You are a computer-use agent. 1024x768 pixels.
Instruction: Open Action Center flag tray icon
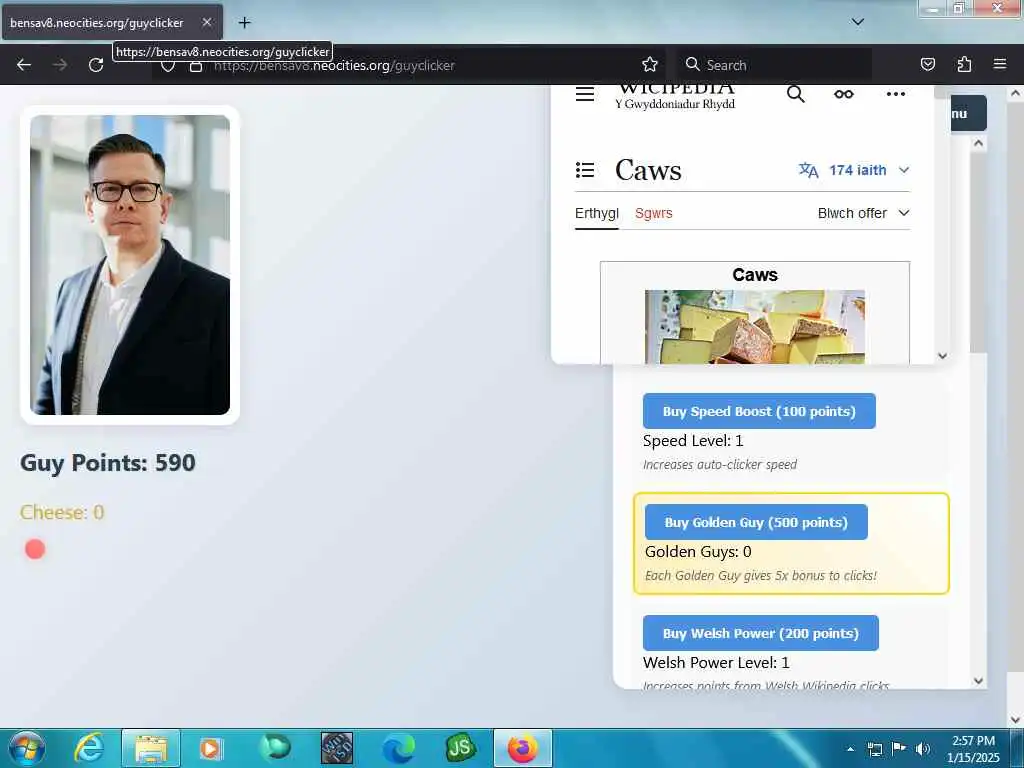tap(899, 749)
